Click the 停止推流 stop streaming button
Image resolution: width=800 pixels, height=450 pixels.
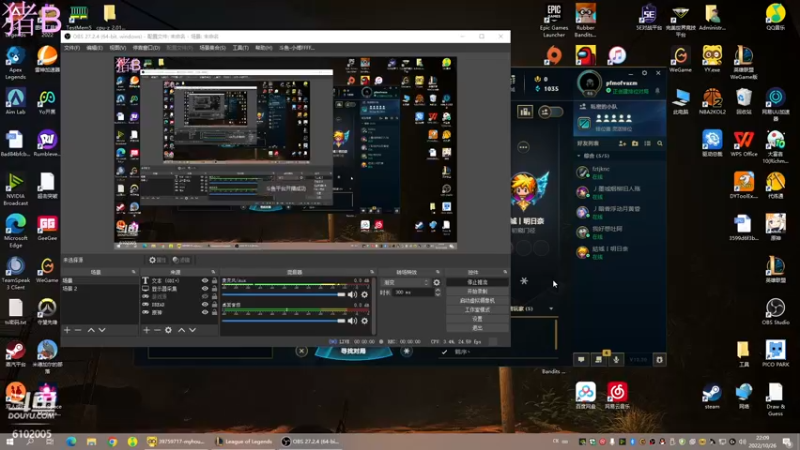point(478,282)
